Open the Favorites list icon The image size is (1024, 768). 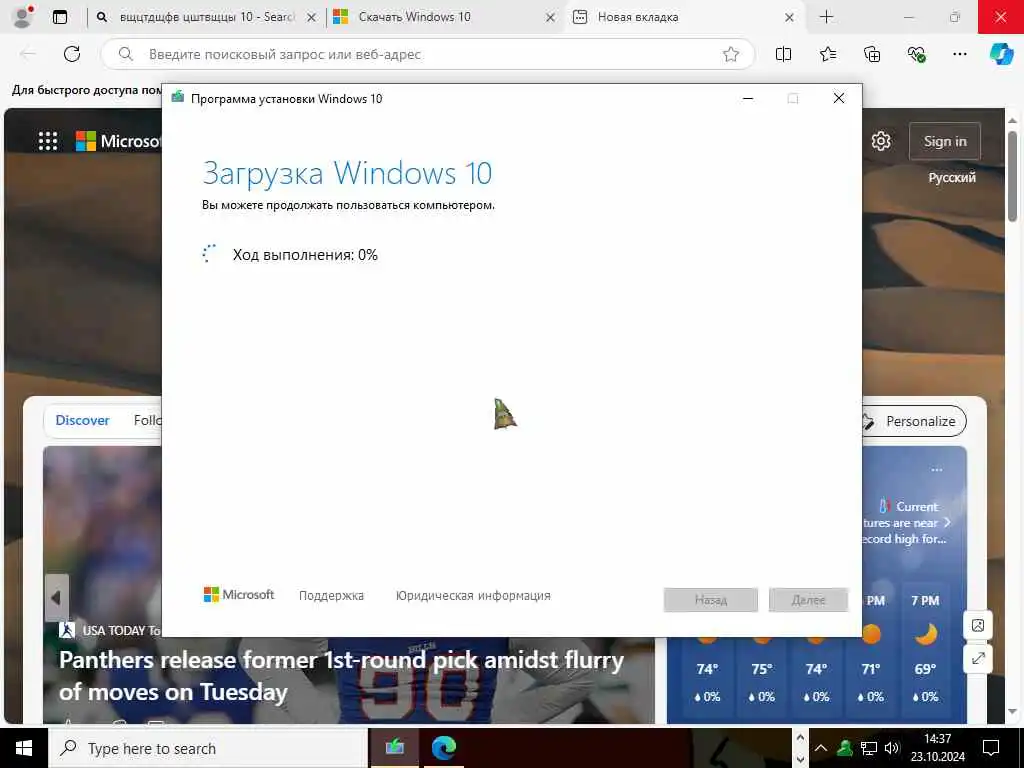point(827,54)
